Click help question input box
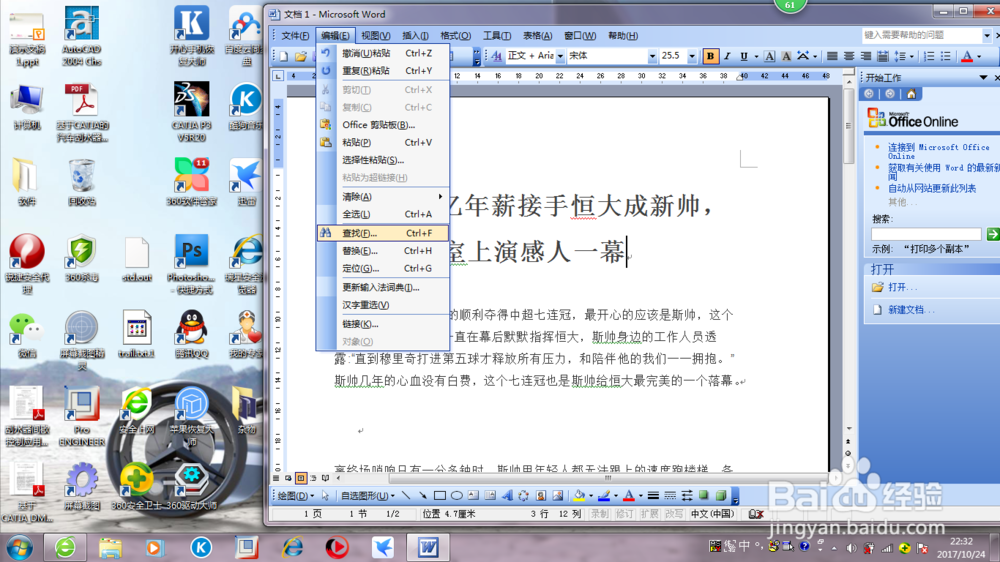Image resolution: width=1000 pixels, height=562 pixels. [x=922, y=35]
